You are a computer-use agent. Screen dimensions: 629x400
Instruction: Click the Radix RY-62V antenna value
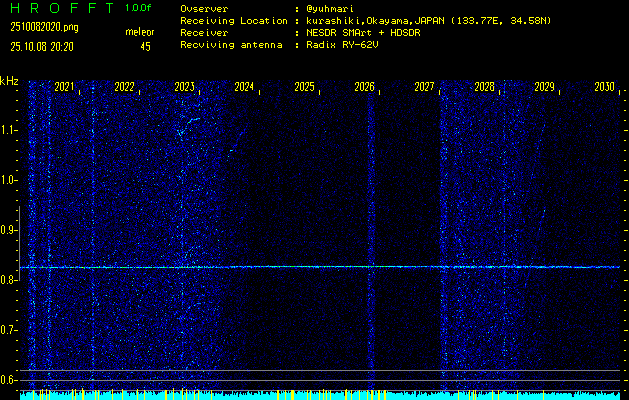[342, 45]
